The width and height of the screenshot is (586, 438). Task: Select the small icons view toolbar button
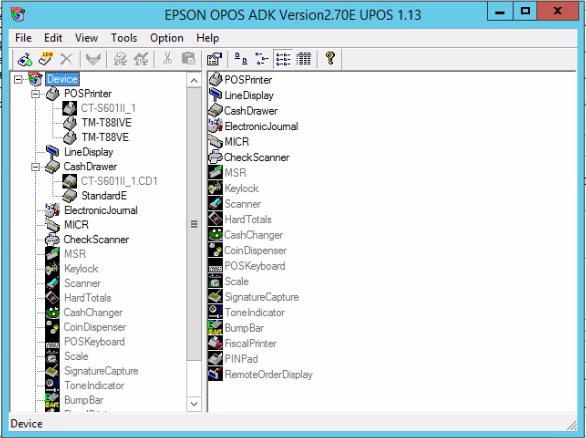tap(262, 59)
